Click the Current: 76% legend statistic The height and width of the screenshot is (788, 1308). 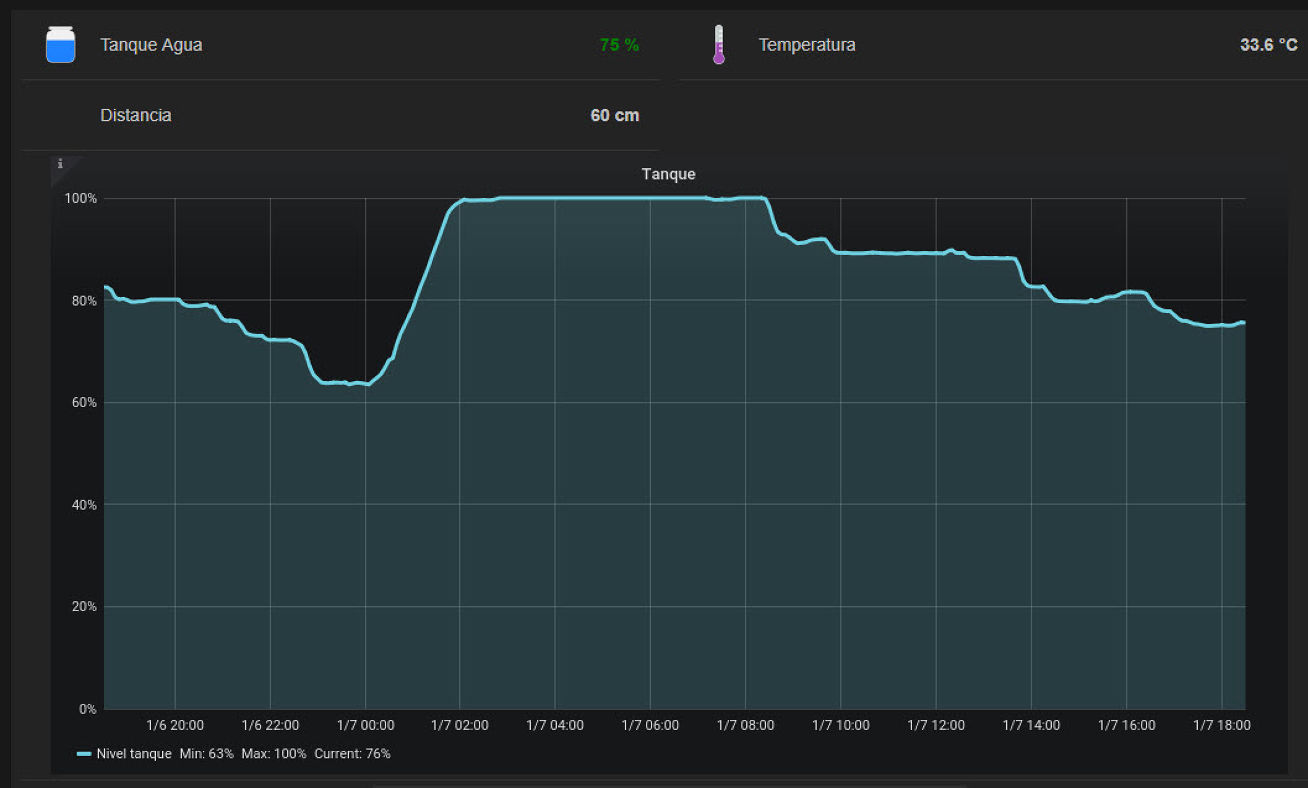coord(352,753)
